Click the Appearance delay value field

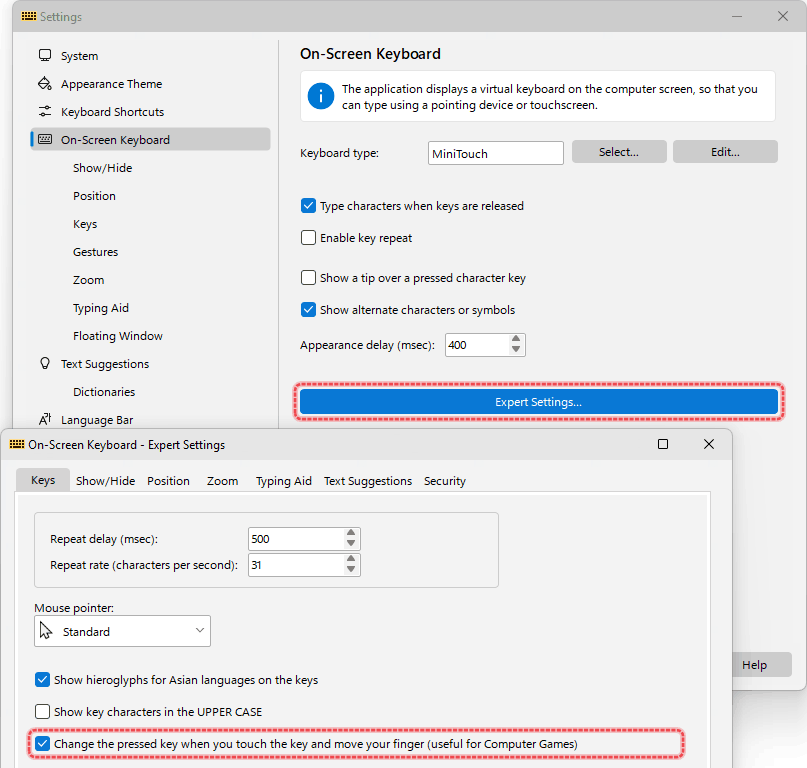click(x=477, y=345)
